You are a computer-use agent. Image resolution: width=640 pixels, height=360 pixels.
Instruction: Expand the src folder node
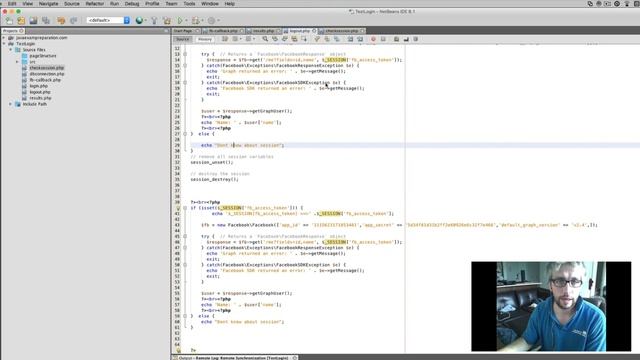click(x=17, y=62)
